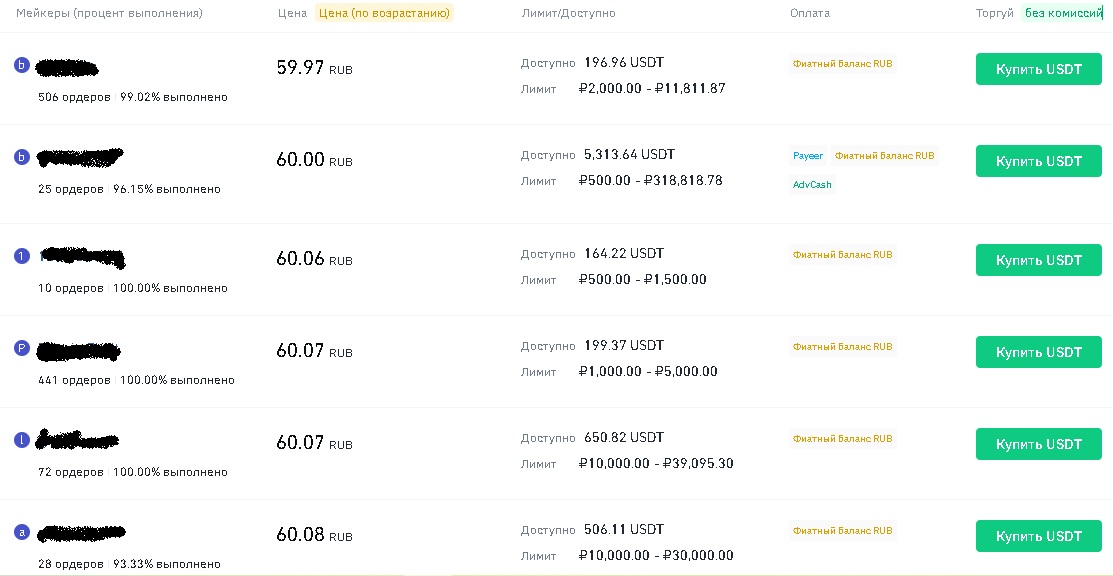Click the avatar icon of the 59.97 RUB maker

point(22,65)
